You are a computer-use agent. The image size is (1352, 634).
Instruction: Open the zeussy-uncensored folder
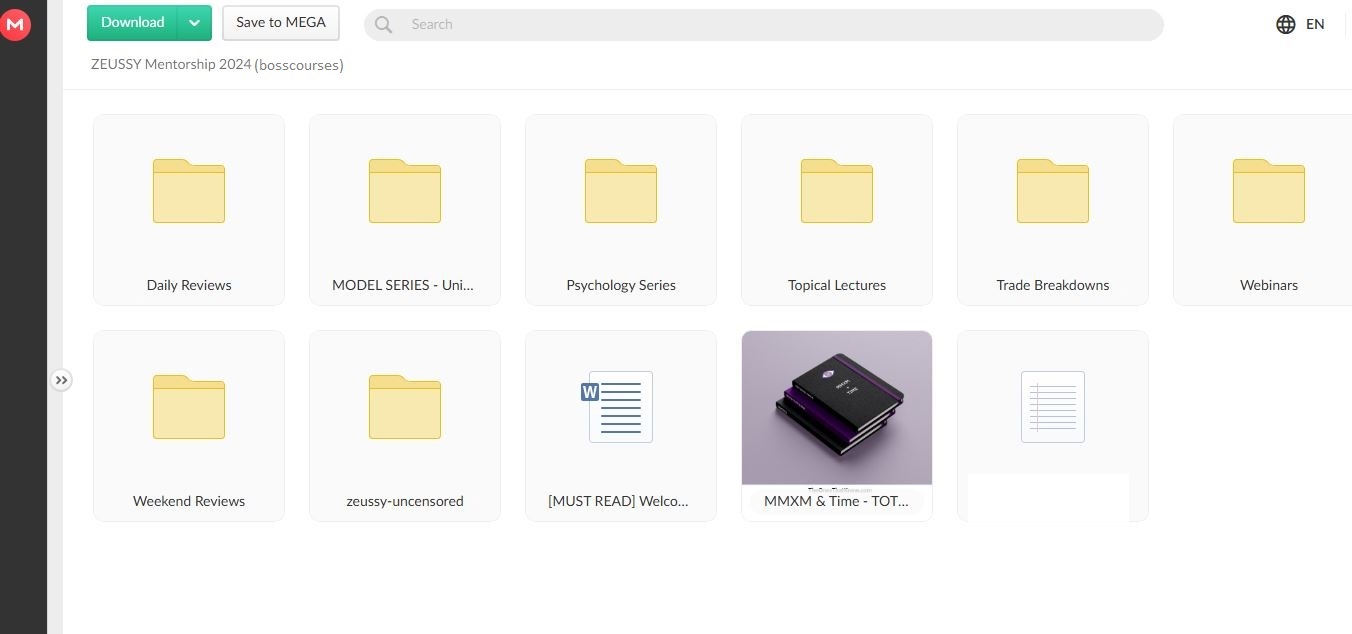point(405,425)
